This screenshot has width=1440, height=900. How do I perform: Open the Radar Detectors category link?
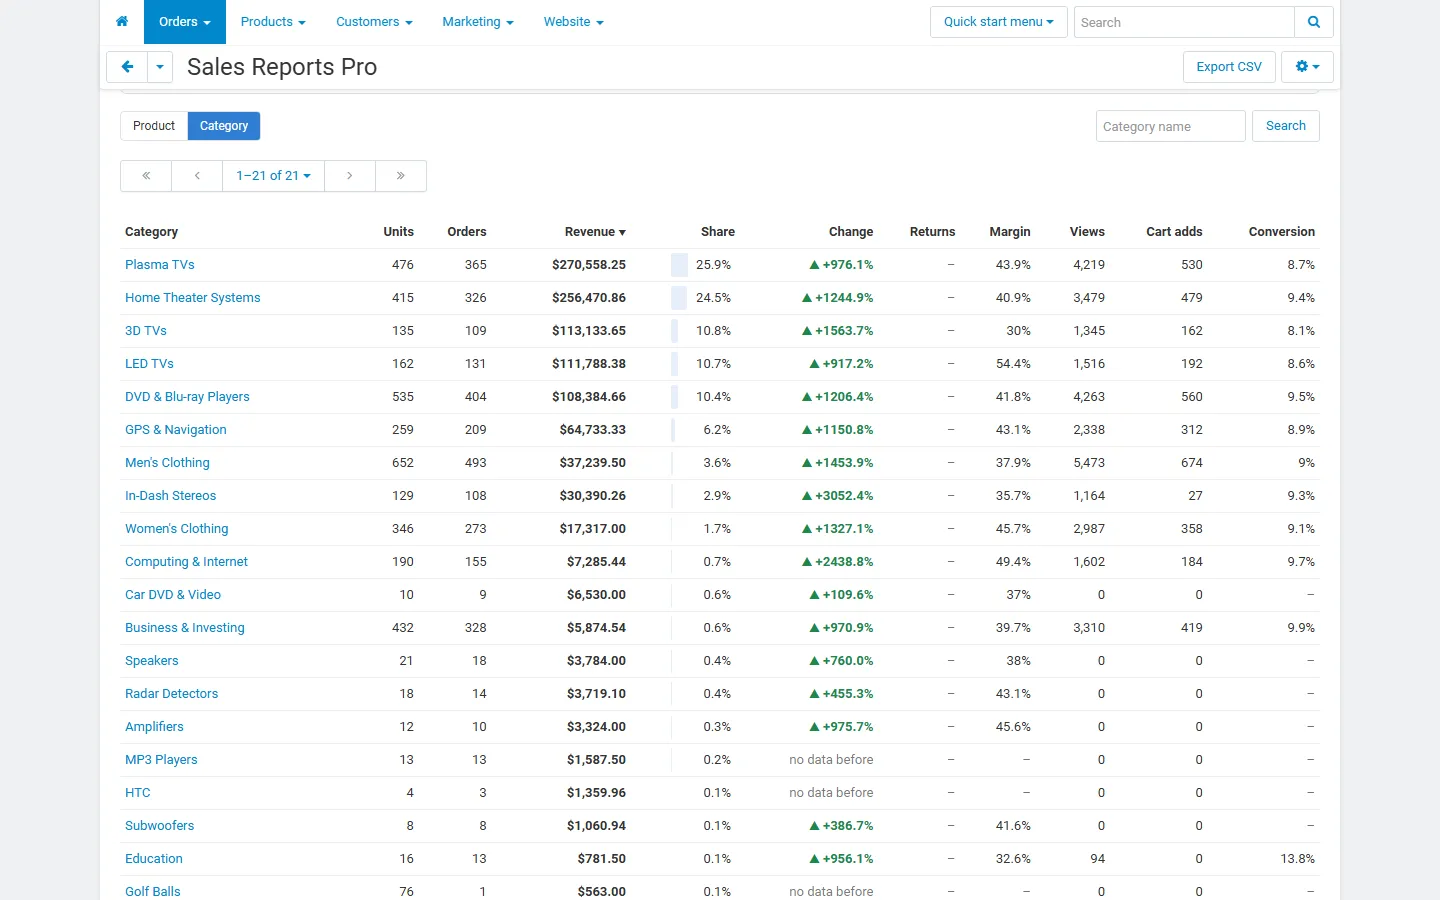[x=171, y=694]
